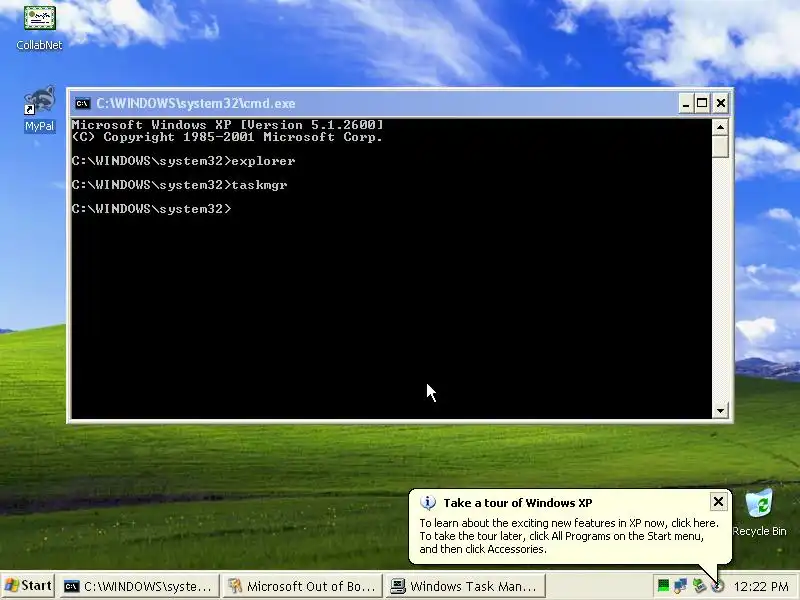
Task: Open the Start menu
Action: pyautogui.click(x=28, y=585)
